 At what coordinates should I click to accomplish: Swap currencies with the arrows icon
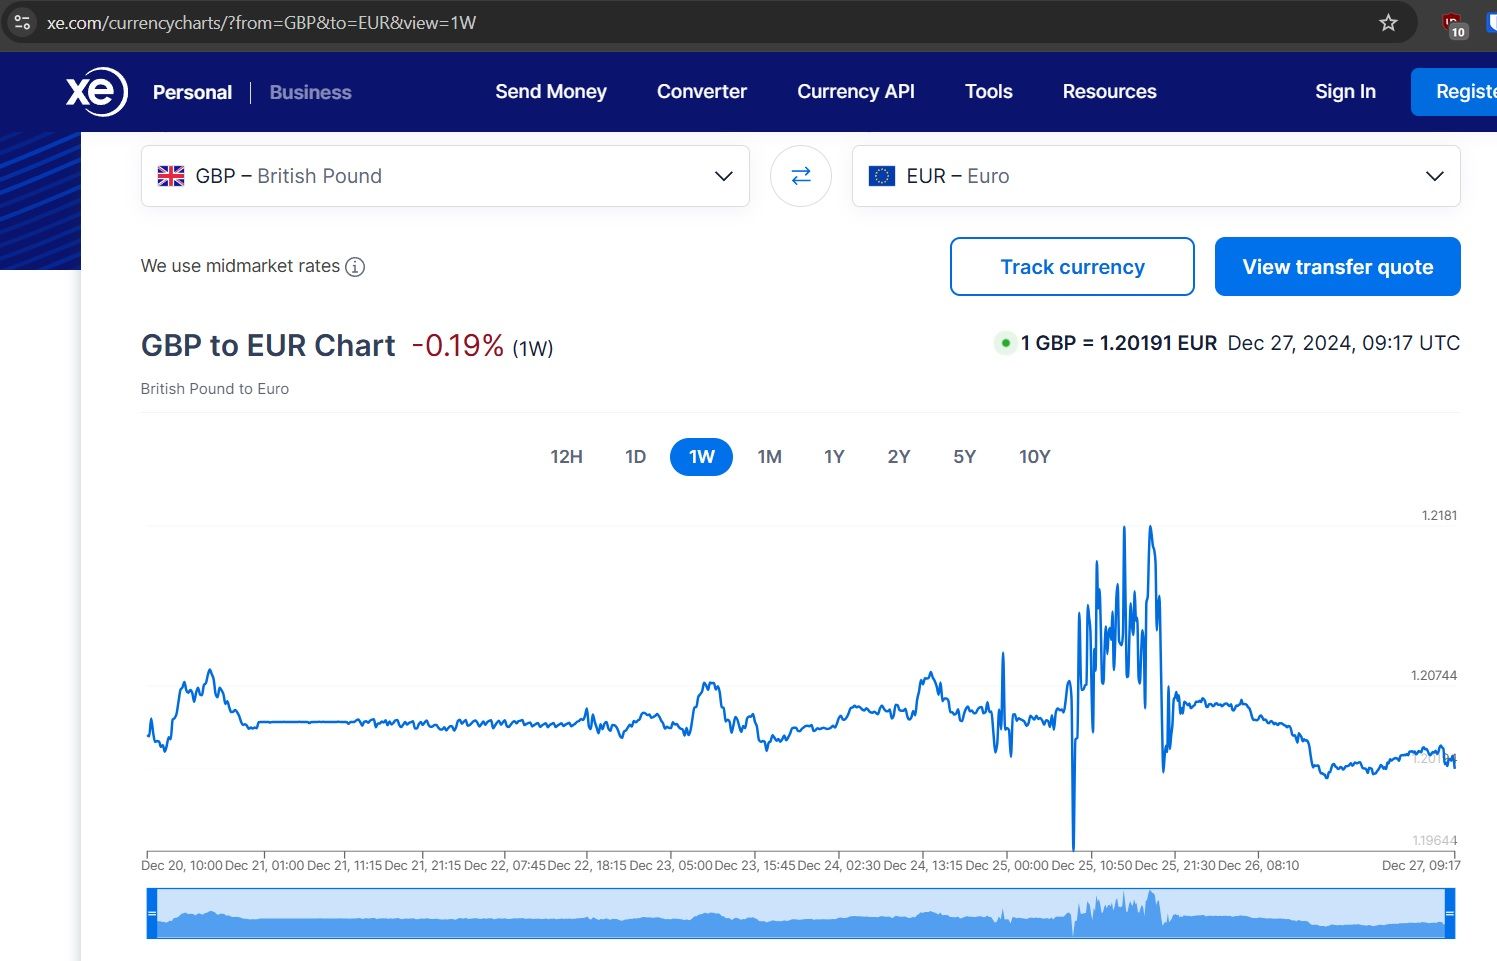point(800,176)
